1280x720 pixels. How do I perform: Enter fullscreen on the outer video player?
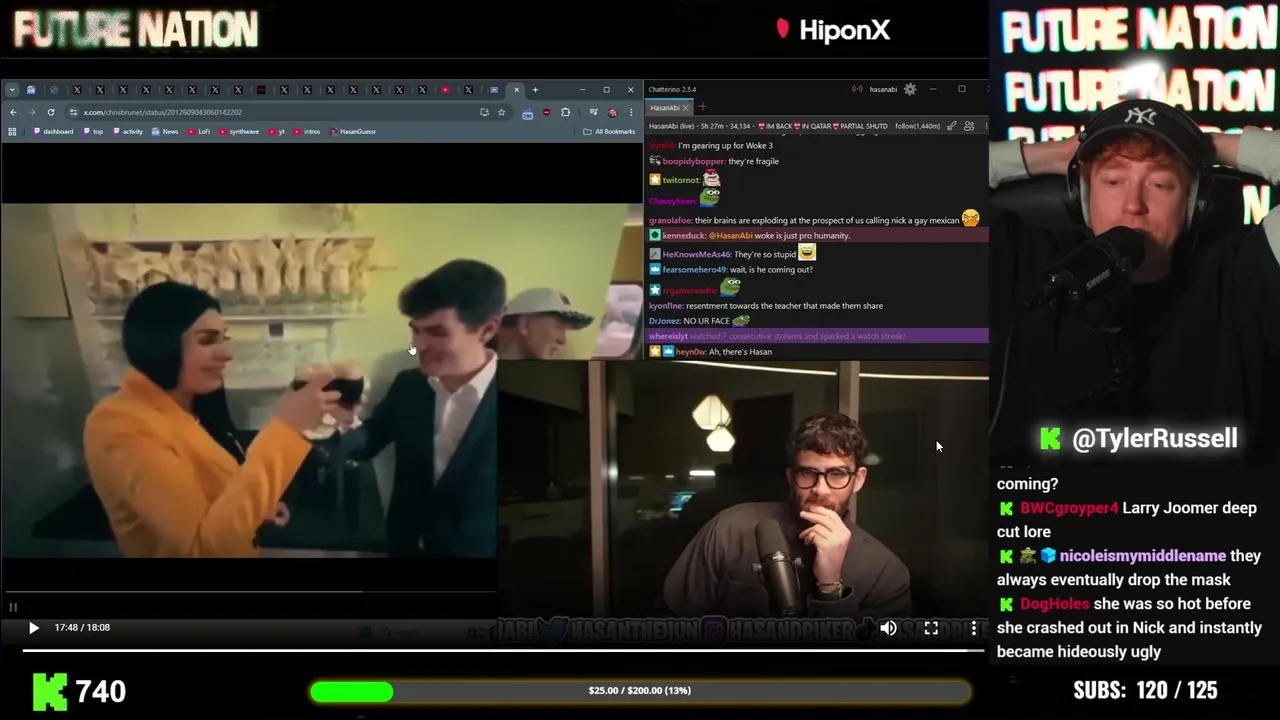click(931, 628)
